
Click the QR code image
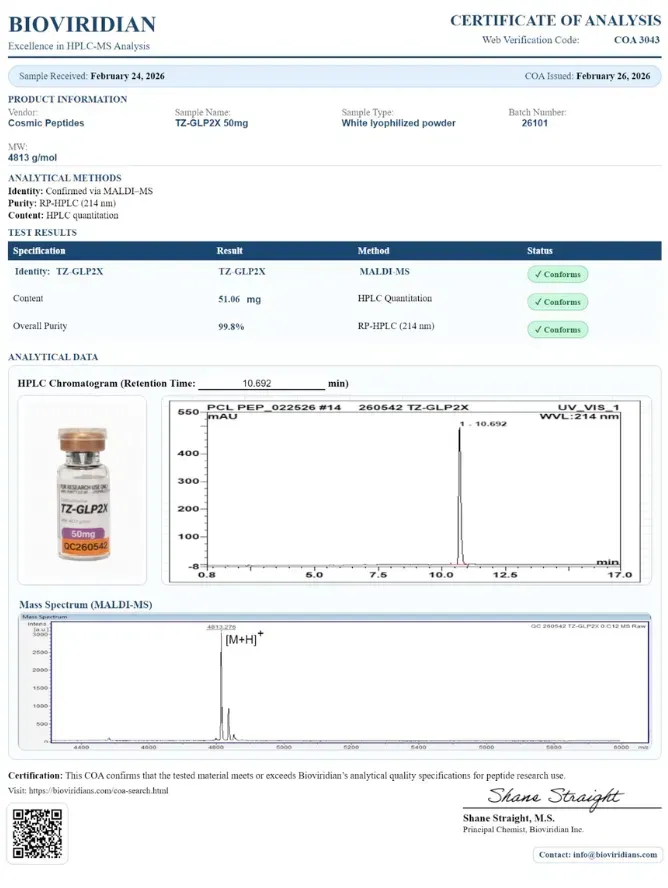[x=37, y=833]
